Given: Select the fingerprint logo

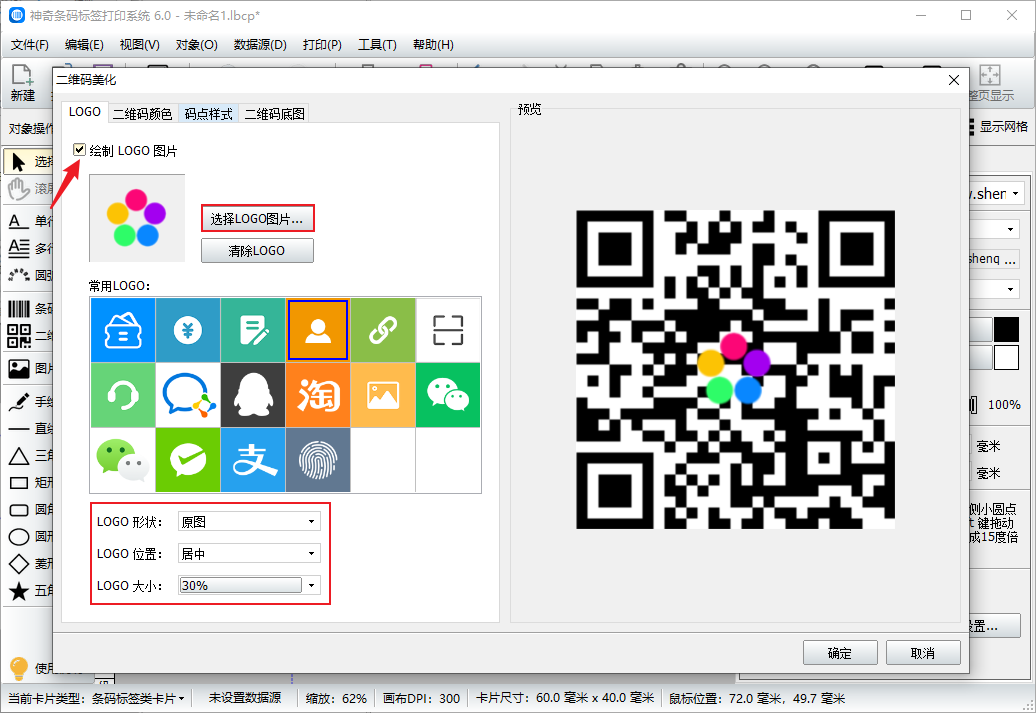Looking at the screenshot, I should tap(318, 460).
